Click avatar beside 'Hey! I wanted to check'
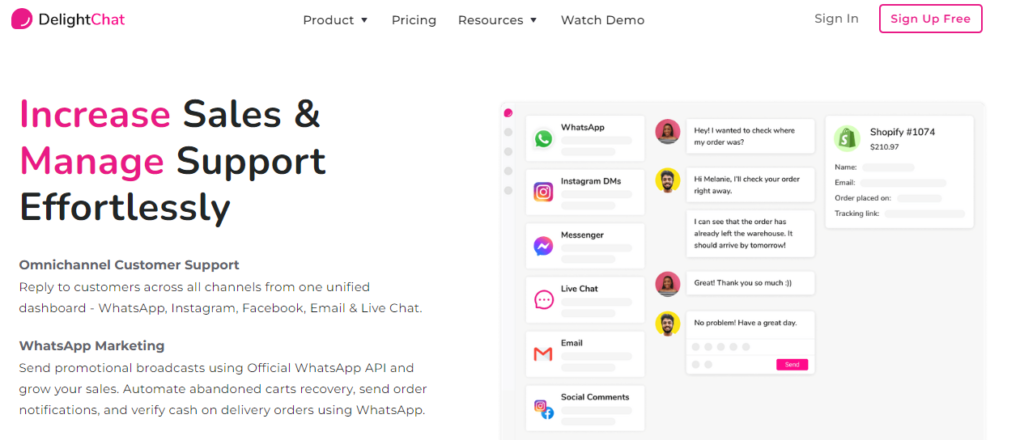Image resolution: width=1024 pixels, height=440 pixels. tap(667, 131)
